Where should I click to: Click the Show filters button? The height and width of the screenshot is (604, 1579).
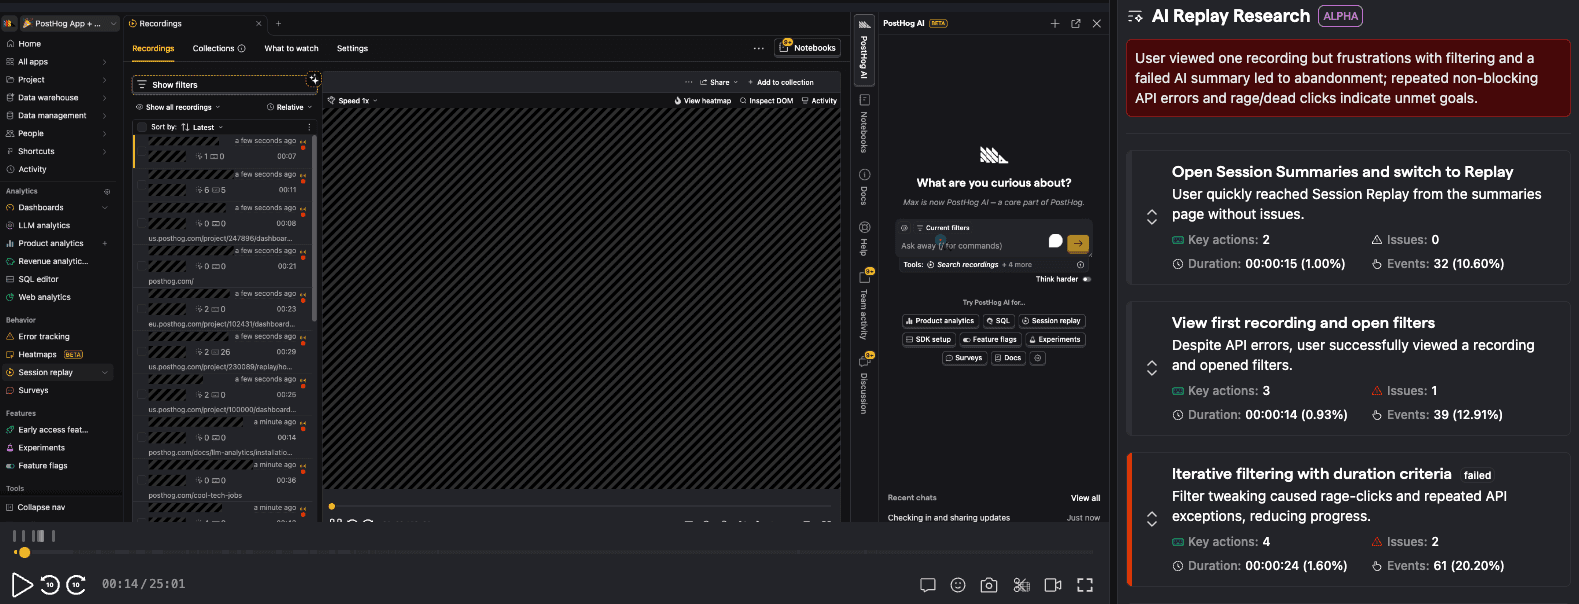(x=225, y=85)
